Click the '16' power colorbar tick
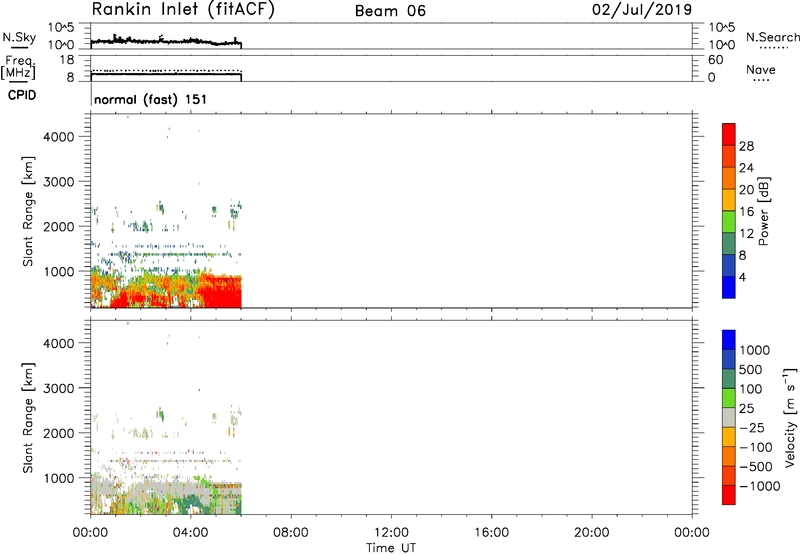The width and height of the screenshot is (800, 554). click(746, 212)
